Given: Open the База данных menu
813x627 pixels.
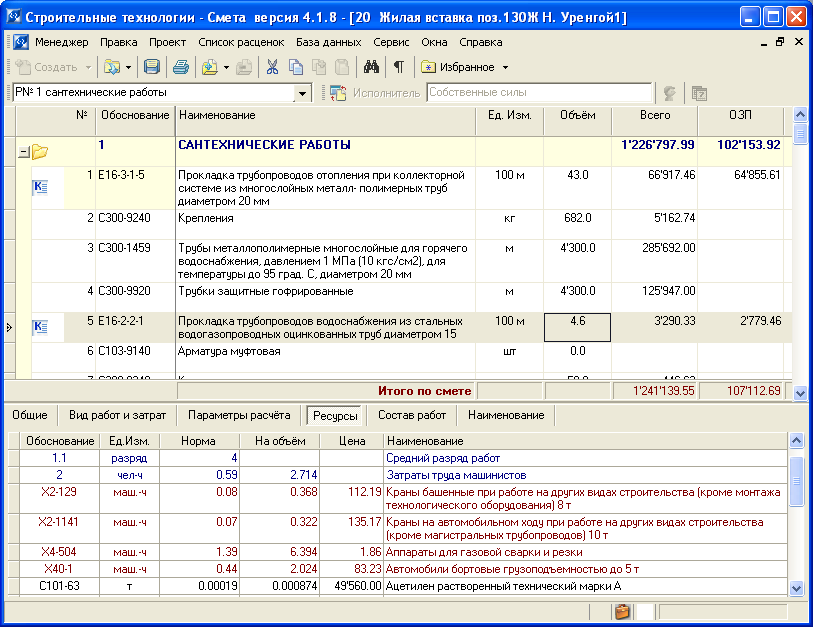Looking at the screenshot, I should pos(329,42).
